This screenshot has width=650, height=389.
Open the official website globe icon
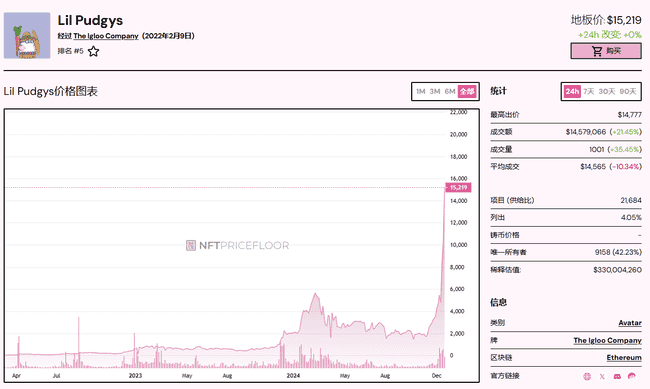click(x=587, y=376)
